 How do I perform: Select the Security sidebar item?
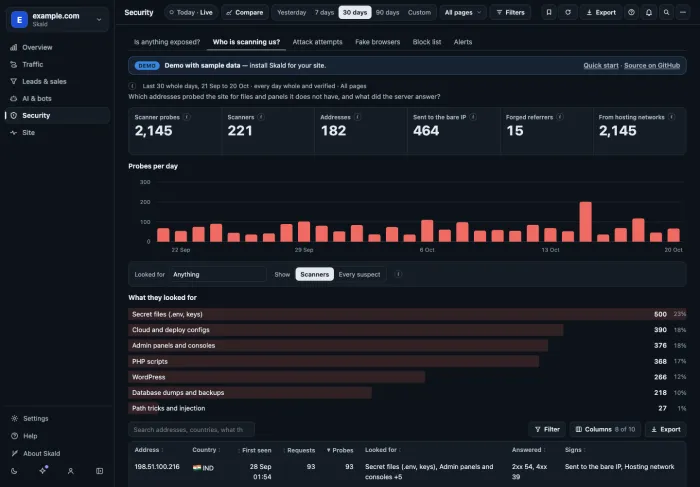point(57,115)
